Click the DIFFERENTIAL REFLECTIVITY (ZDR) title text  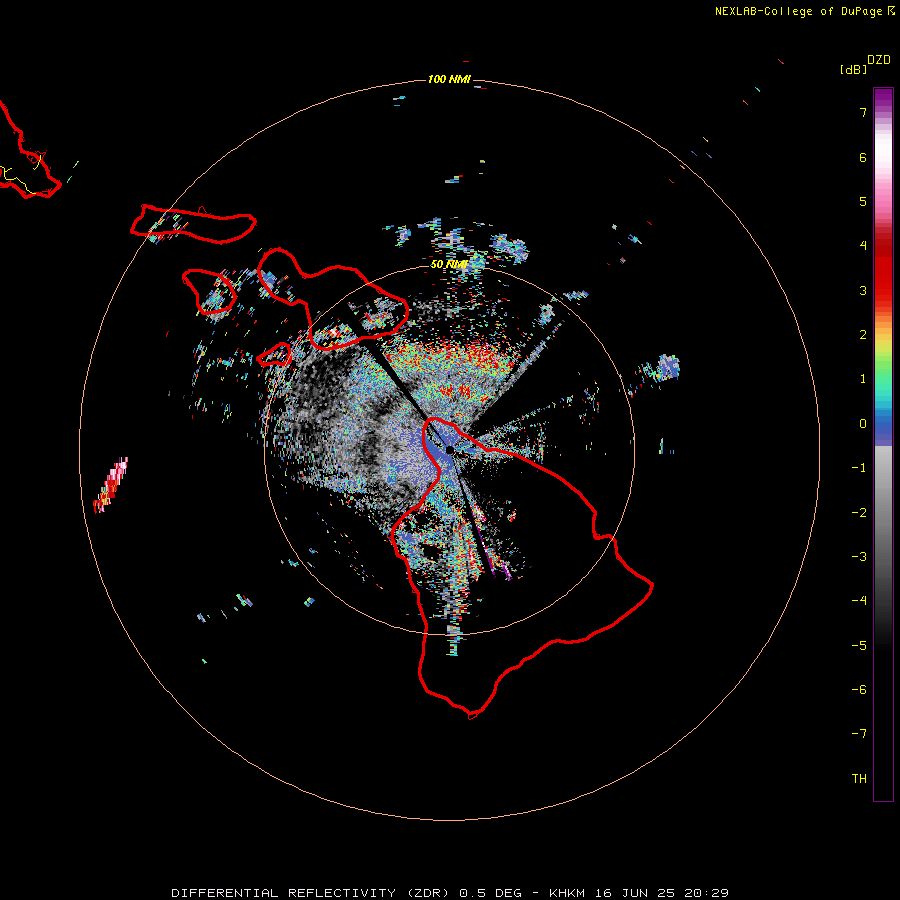point(313,893)
